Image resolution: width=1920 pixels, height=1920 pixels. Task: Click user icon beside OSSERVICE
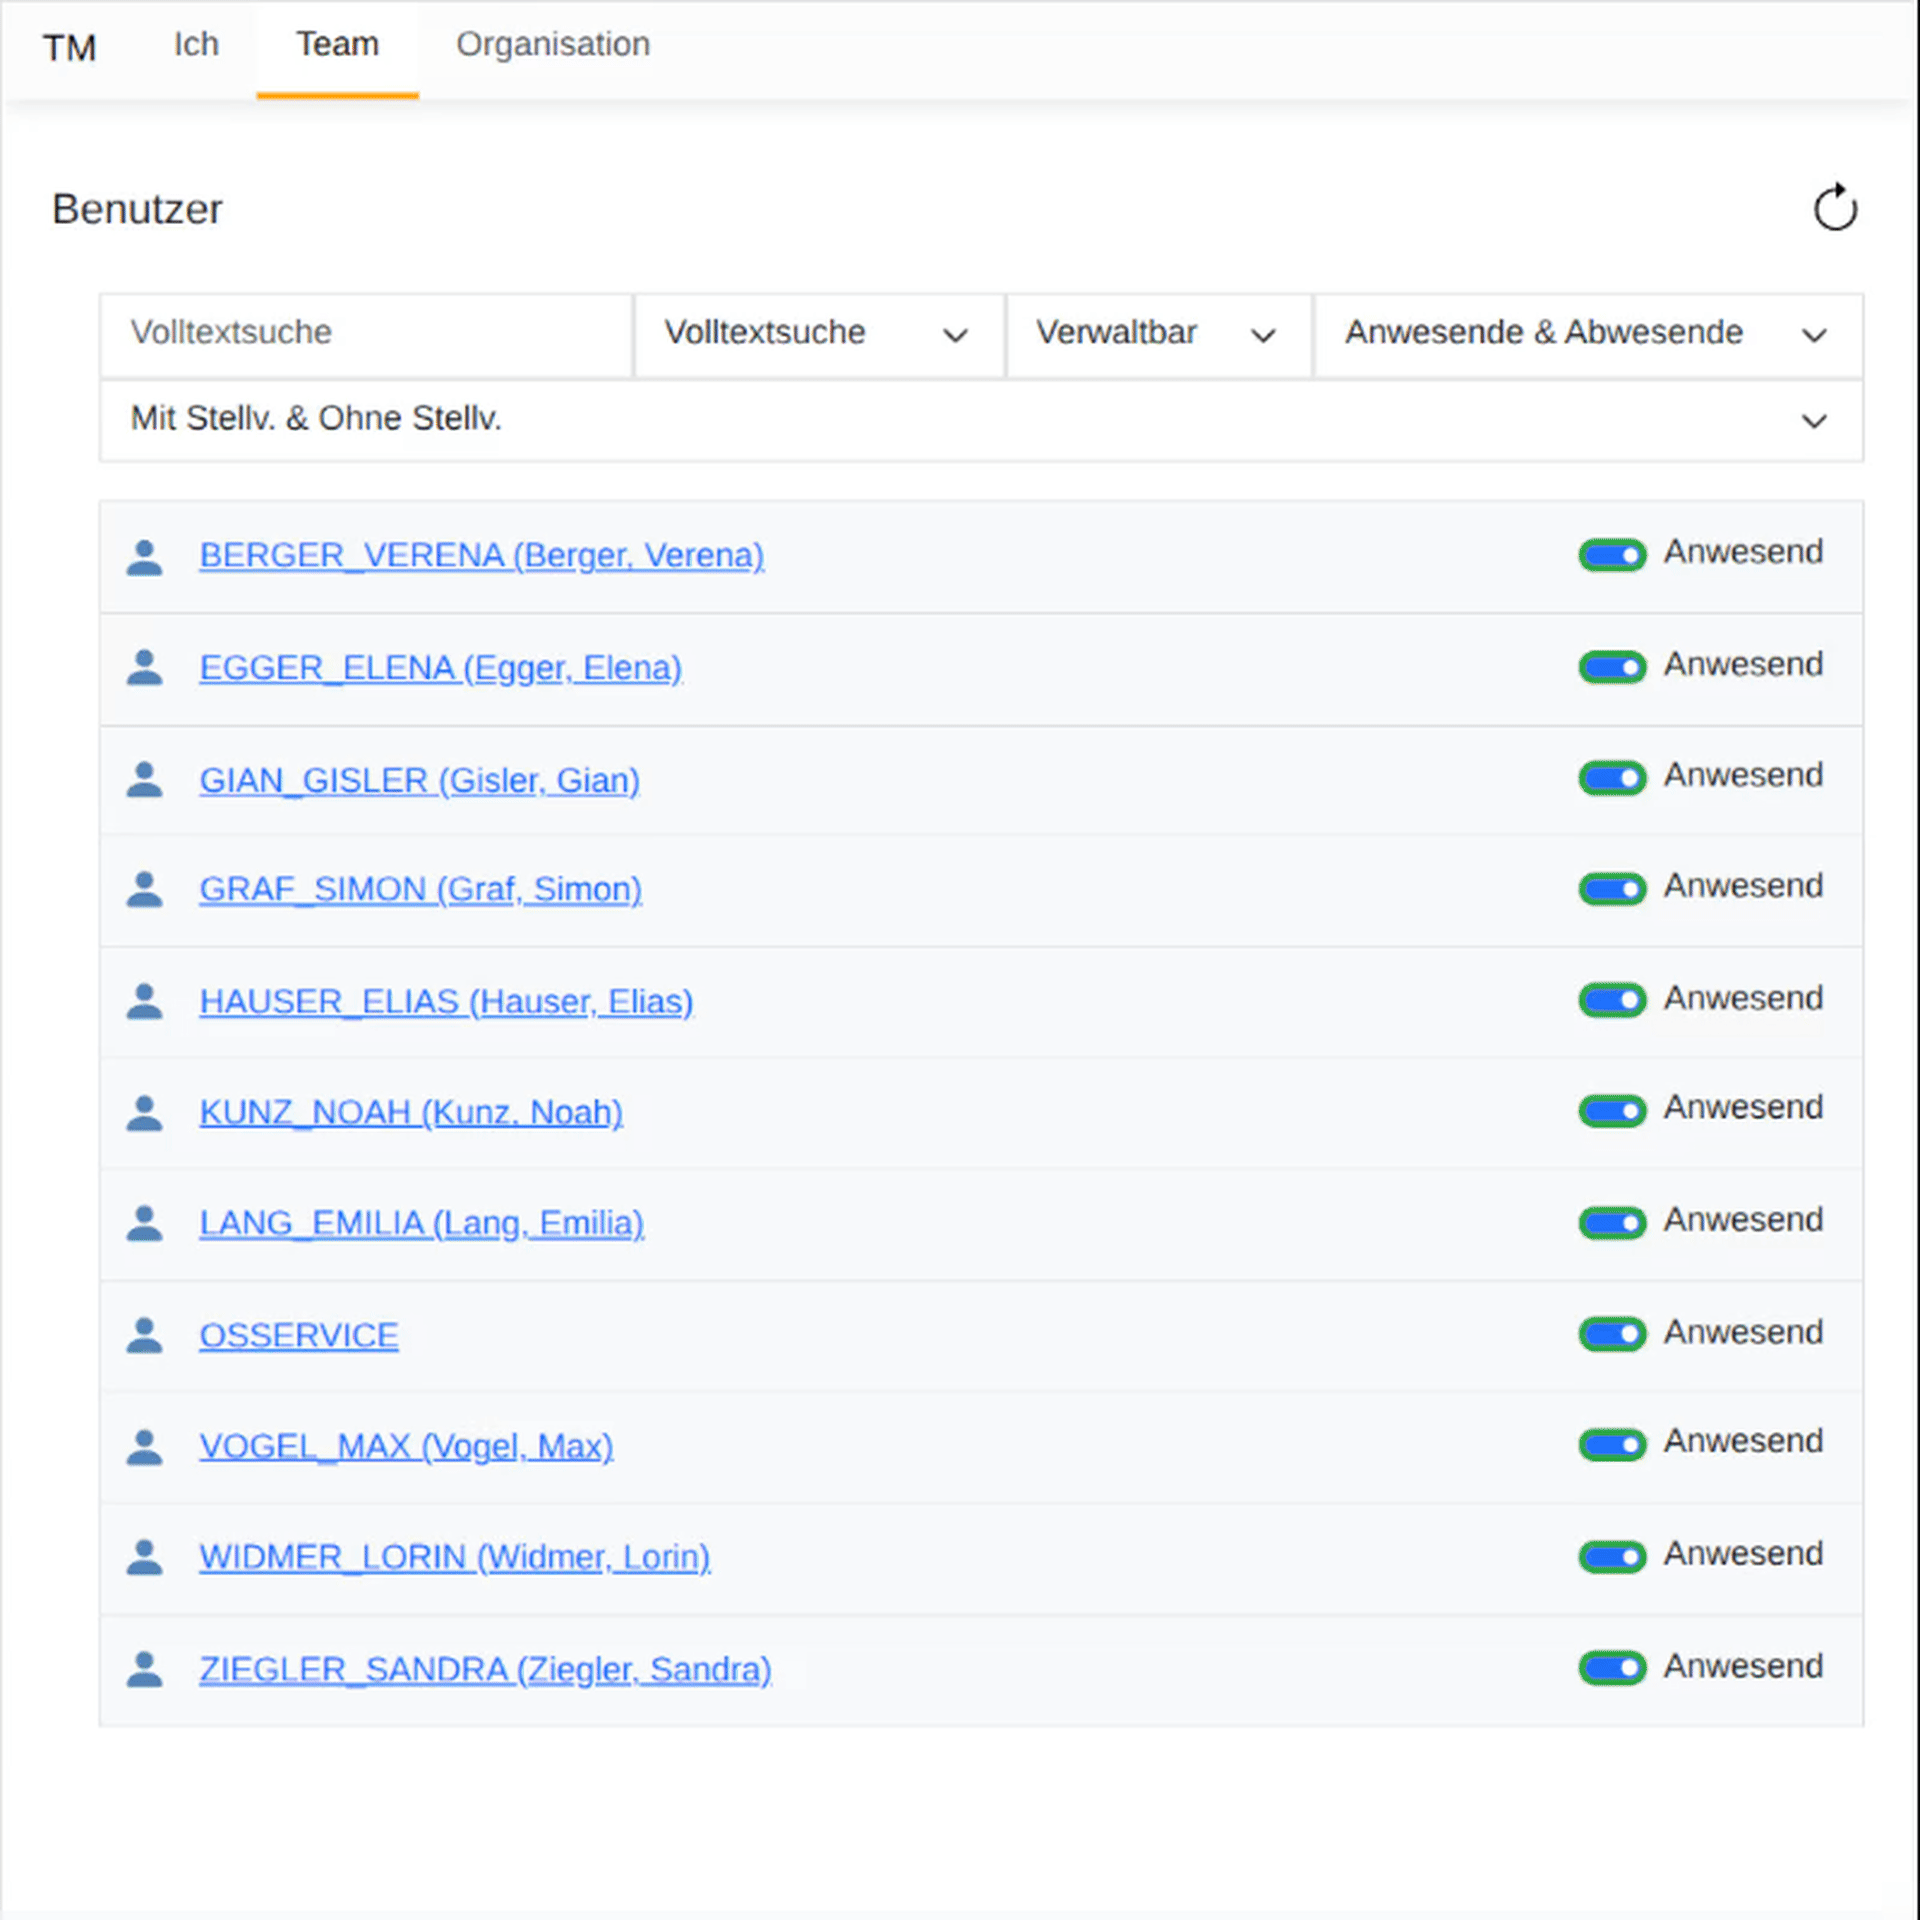point(144,1335)
